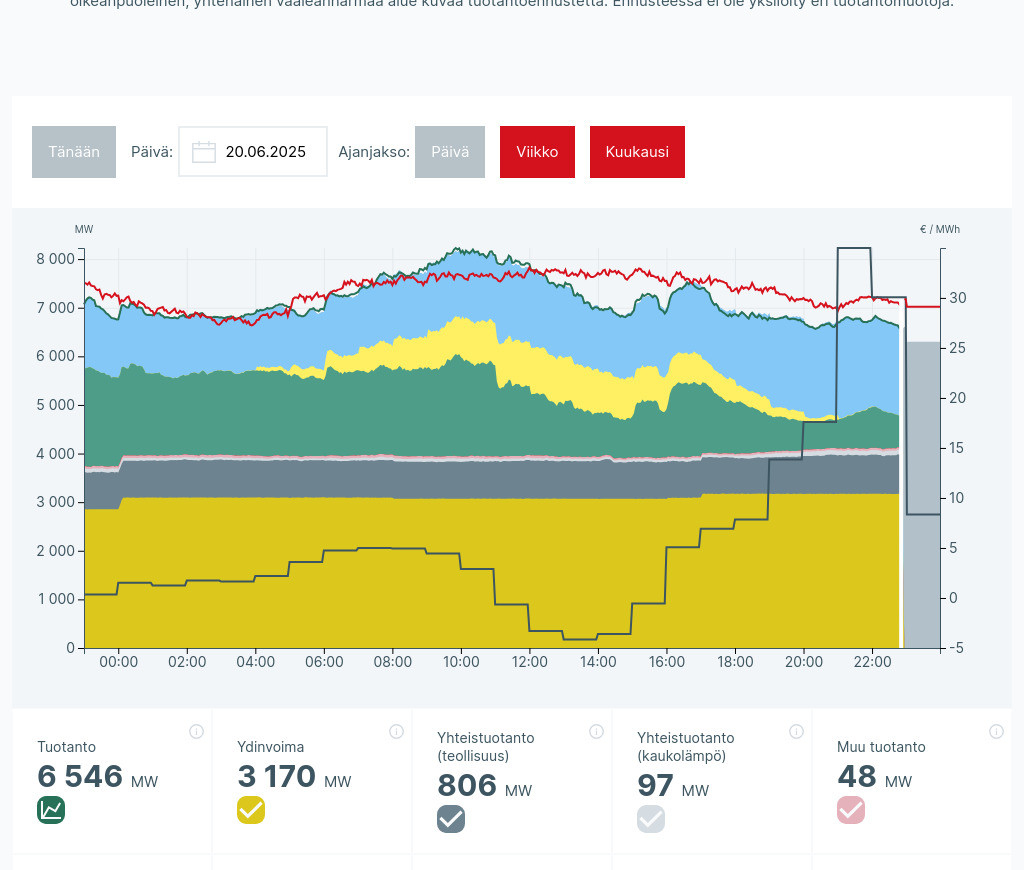Select the Päivä time period tab
1024x870 pixels.
pos(450,152)
